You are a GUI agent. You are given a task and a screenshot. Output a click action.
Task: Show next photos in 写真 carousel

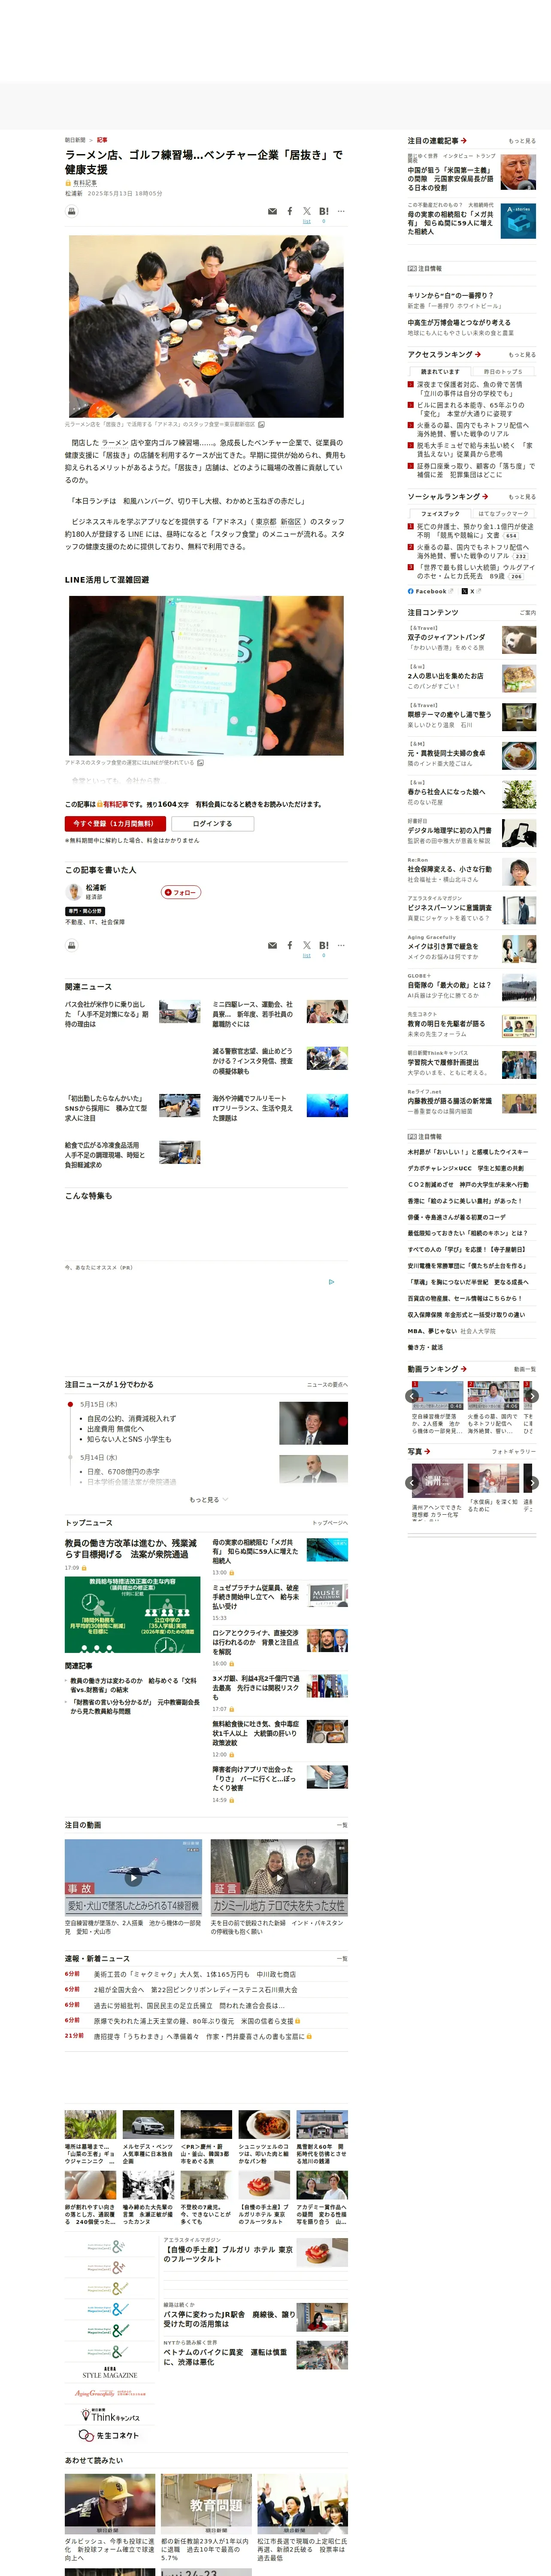tap(532, 1483)
